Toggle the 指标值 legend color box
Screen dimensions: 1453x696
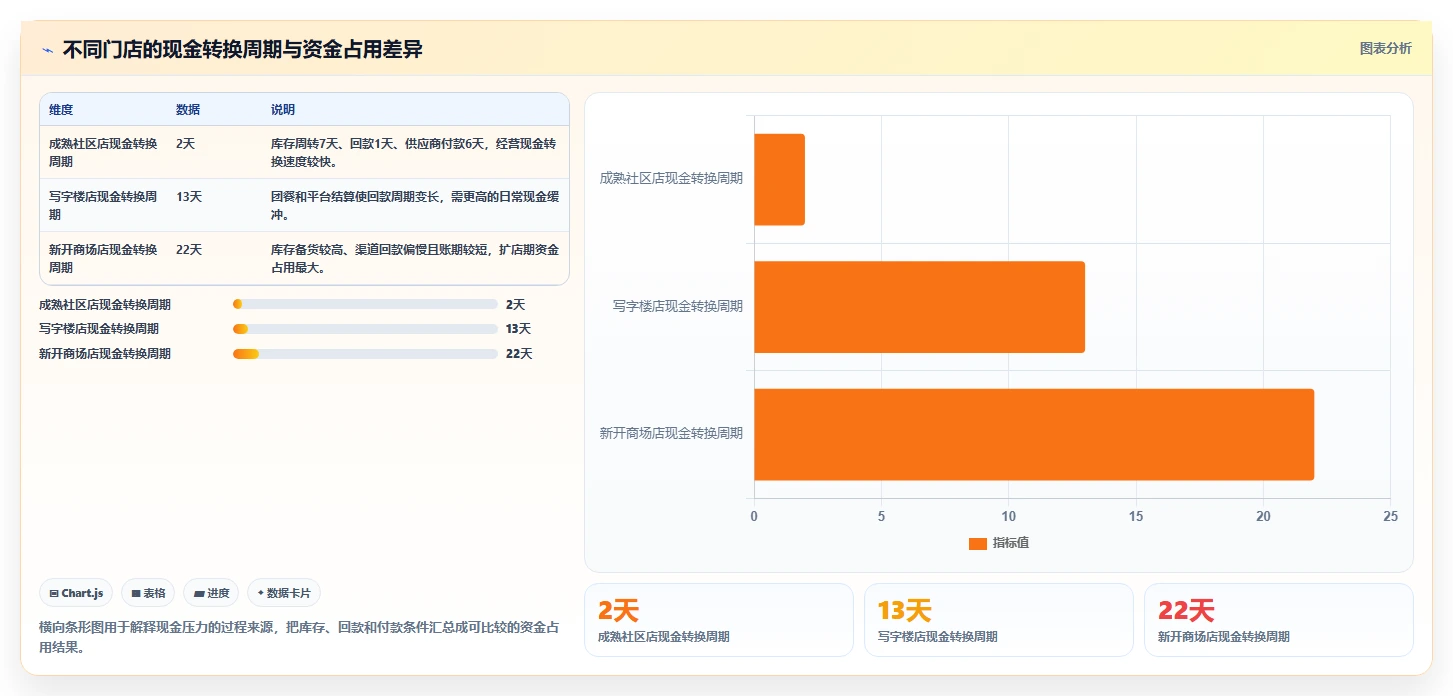click(977, 543)
